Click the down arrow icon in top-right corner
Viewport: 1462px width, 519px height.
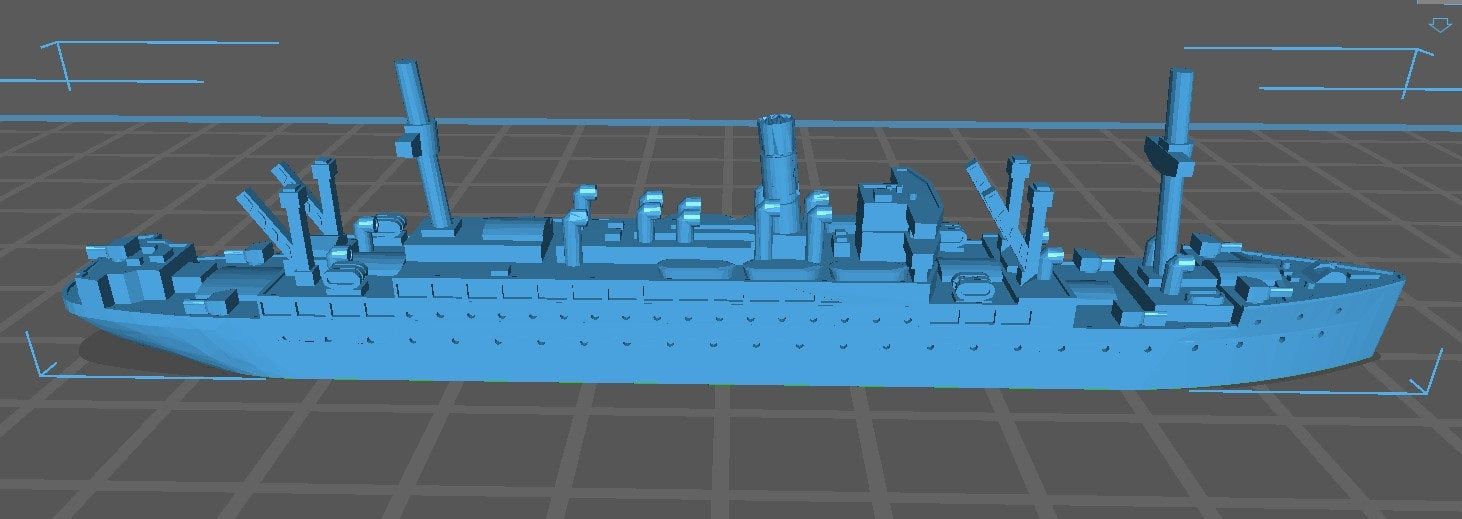point(1439,25)
